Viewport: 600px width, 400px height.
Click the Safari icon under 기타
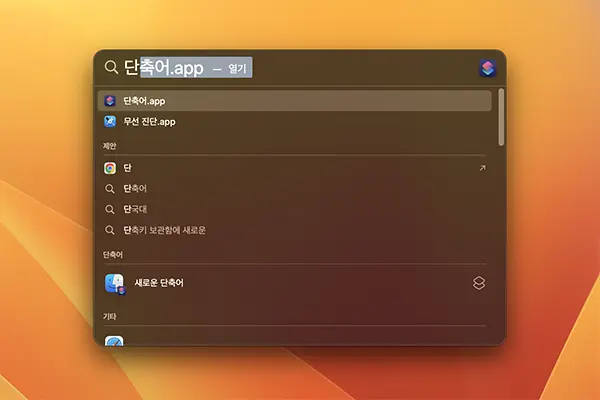point(114,341)
